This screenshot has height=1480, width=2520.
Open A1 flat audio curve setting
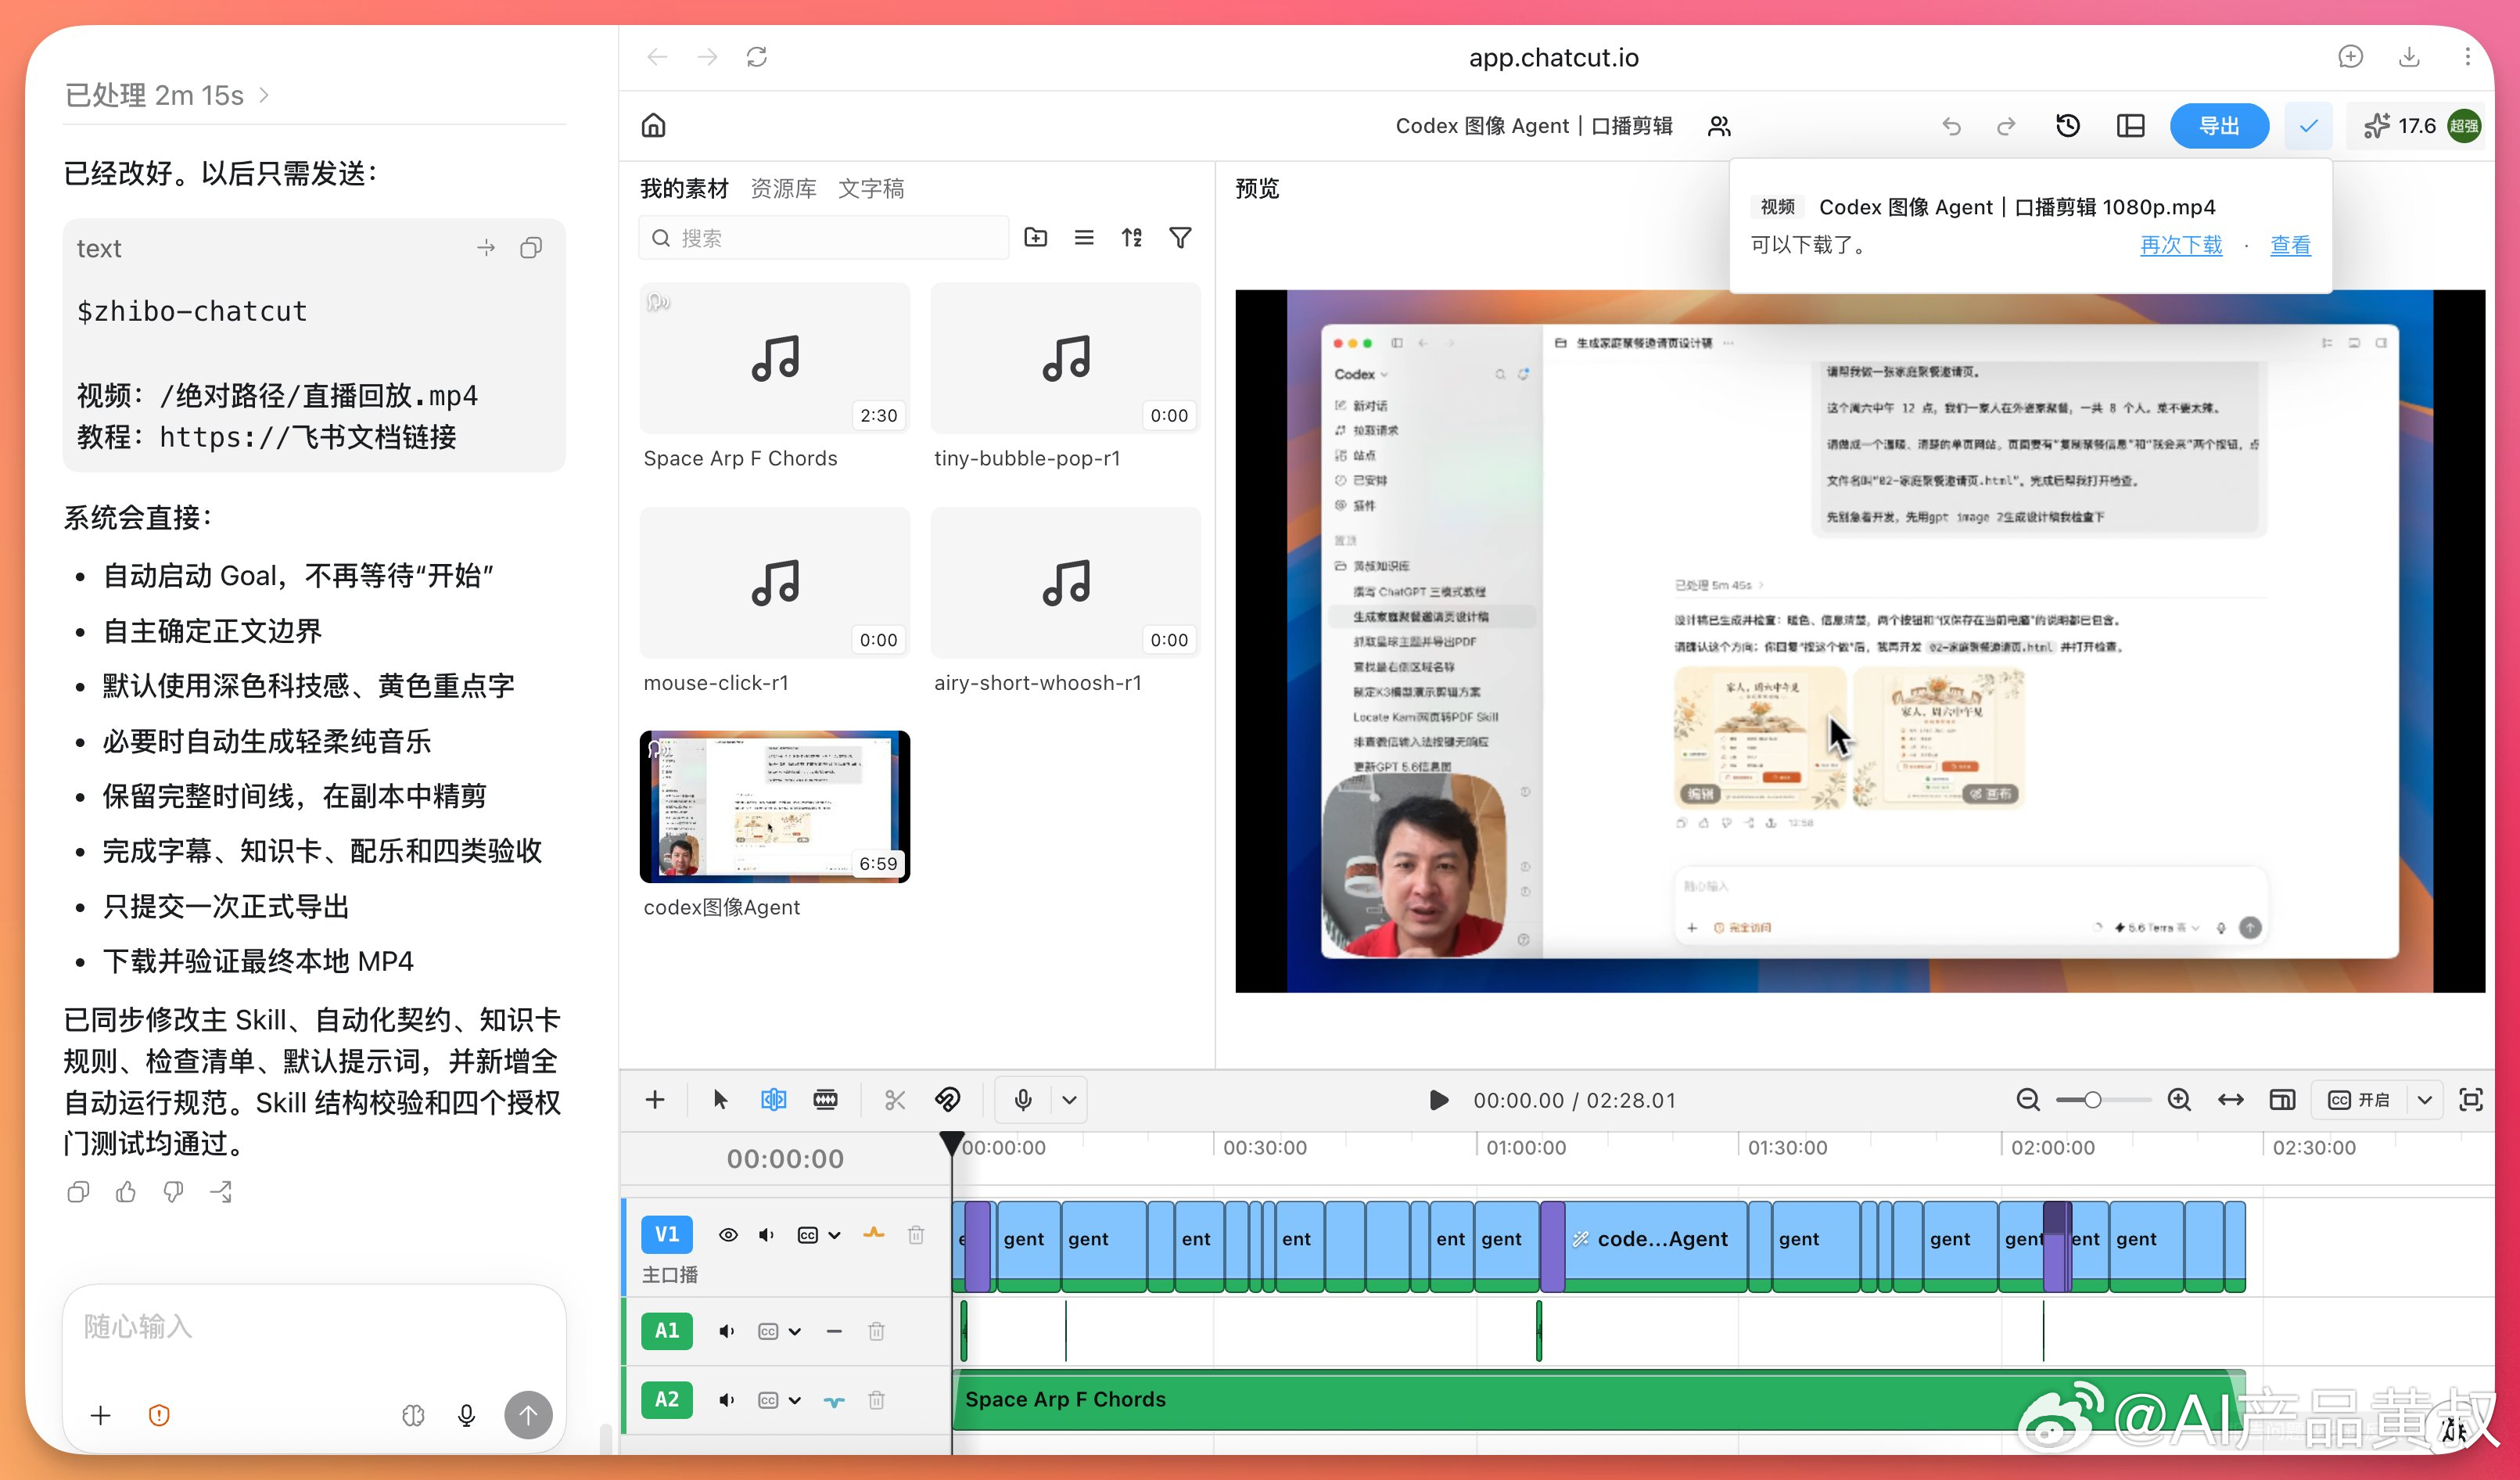pyautogui.click(x=834, y=1331)
